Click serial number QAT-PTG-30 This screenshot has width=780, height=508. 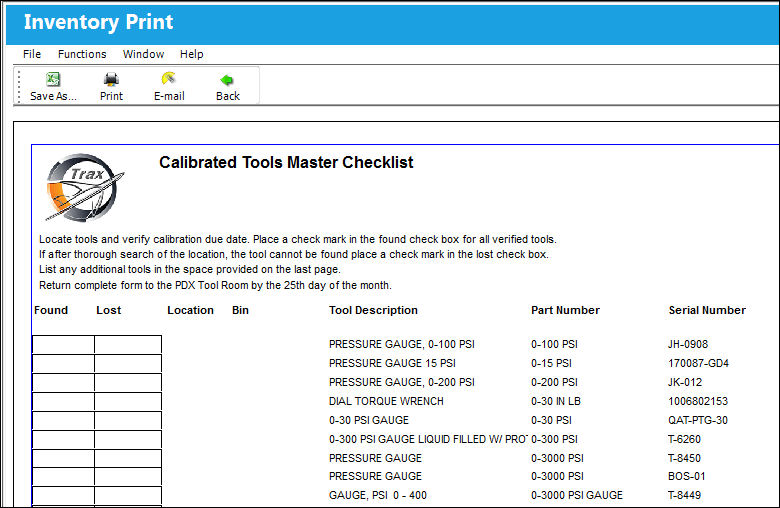tap(698, 420)
